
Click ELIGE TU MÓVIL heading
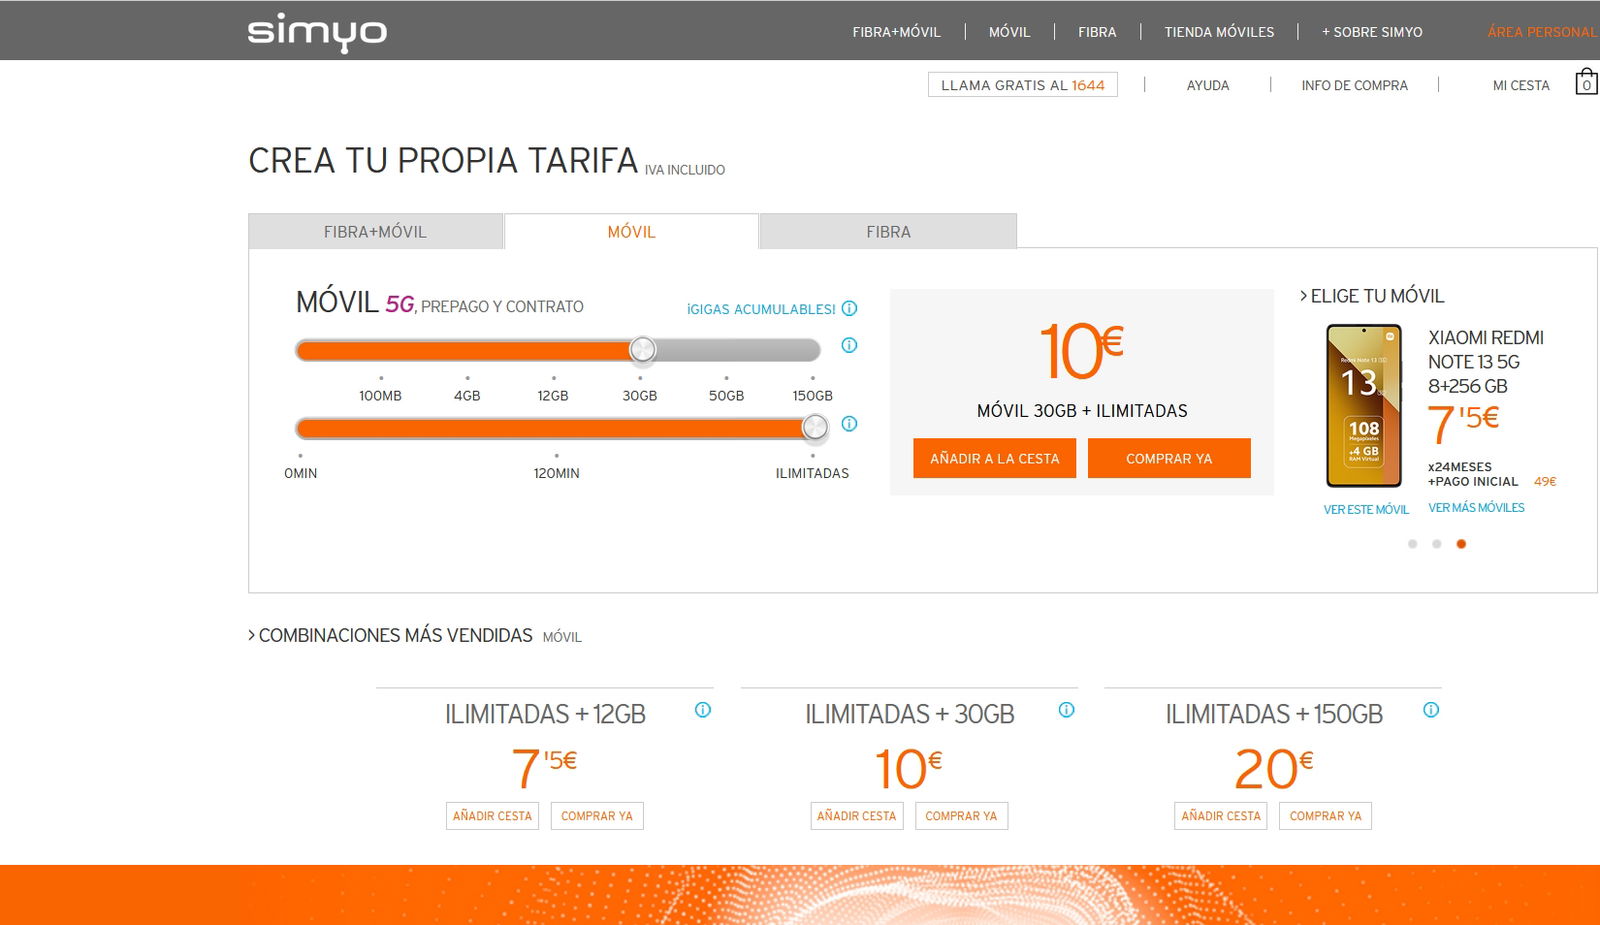point(1372,296)
